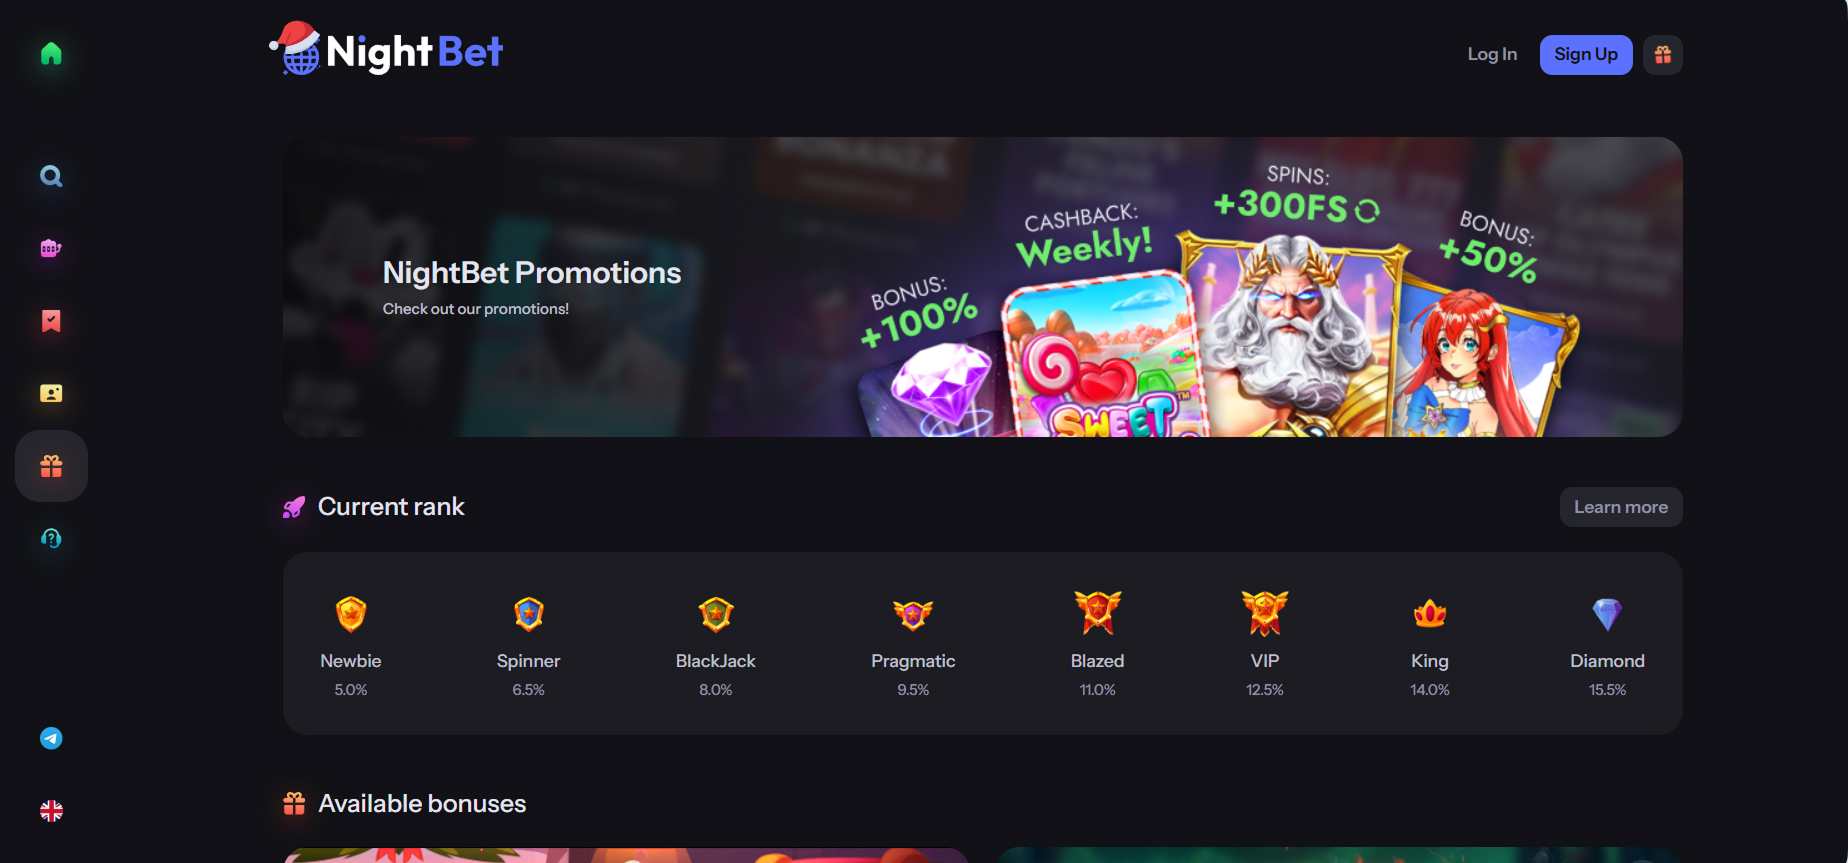
Task: Open the Telegram icon in sidebar
Action: [51, 738]
